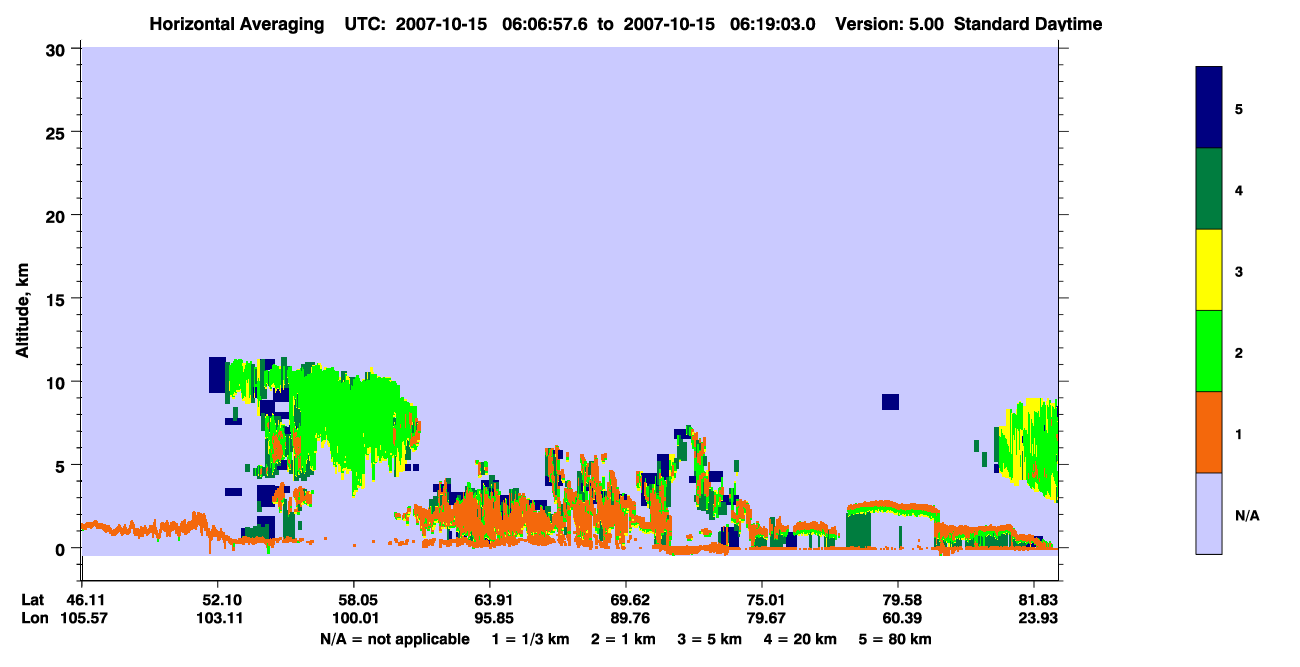This screenshot has width=1300, height=667.
Task: Click the end time '06:19:03.0'
Action: [772, 24]
